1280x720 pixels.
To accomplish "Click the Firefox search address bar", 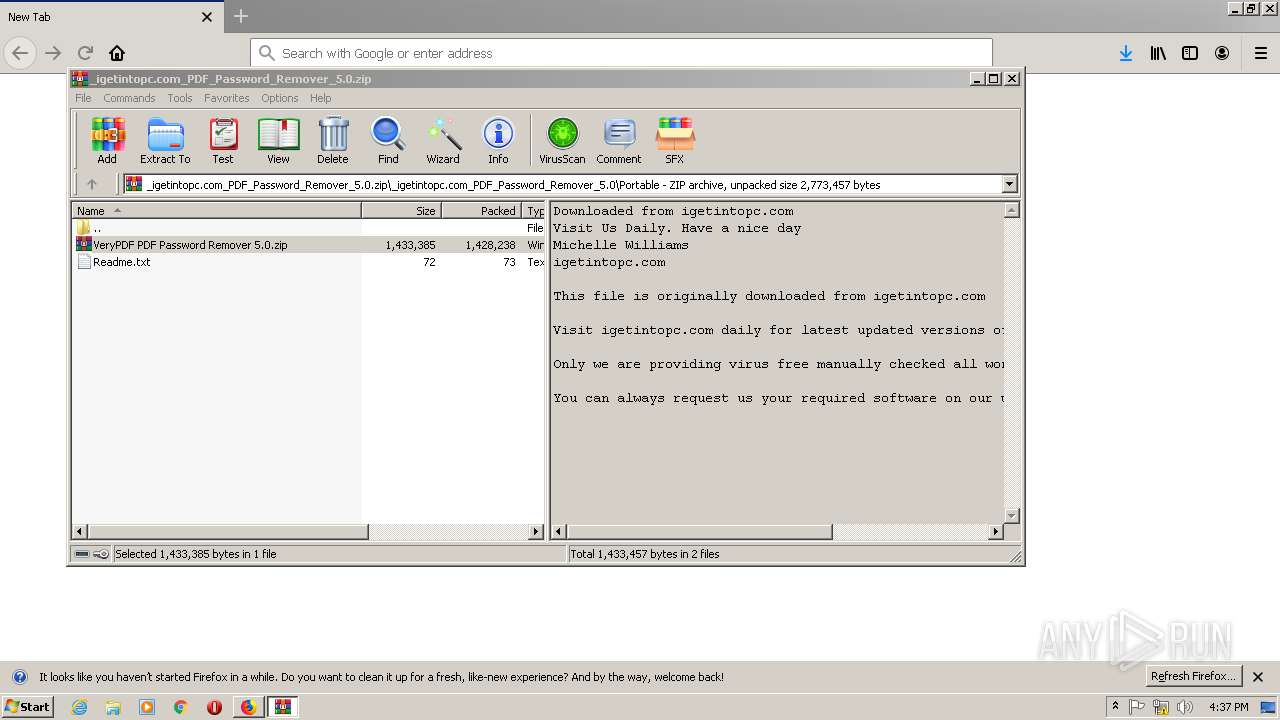I will point(621,53).
